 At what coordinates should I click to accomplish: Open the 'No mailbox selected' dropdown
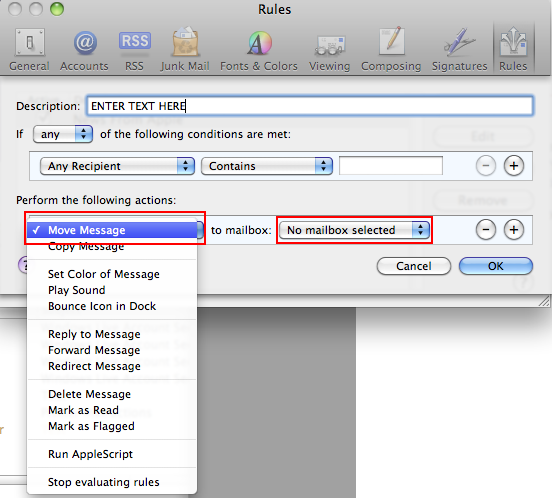point(354,230)
